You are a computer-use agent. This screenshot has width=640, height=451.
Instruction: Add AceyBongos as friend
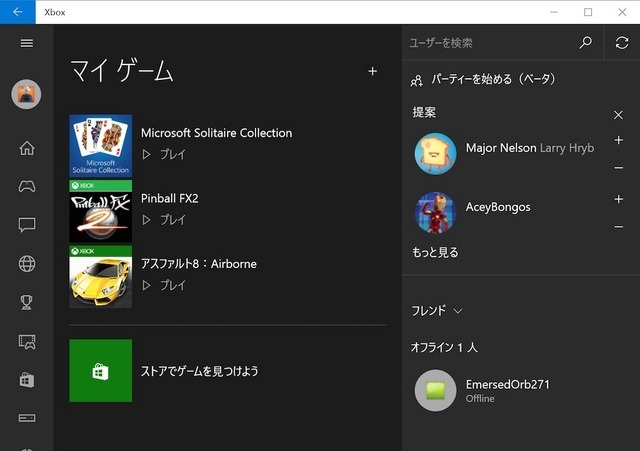(619, 199)
